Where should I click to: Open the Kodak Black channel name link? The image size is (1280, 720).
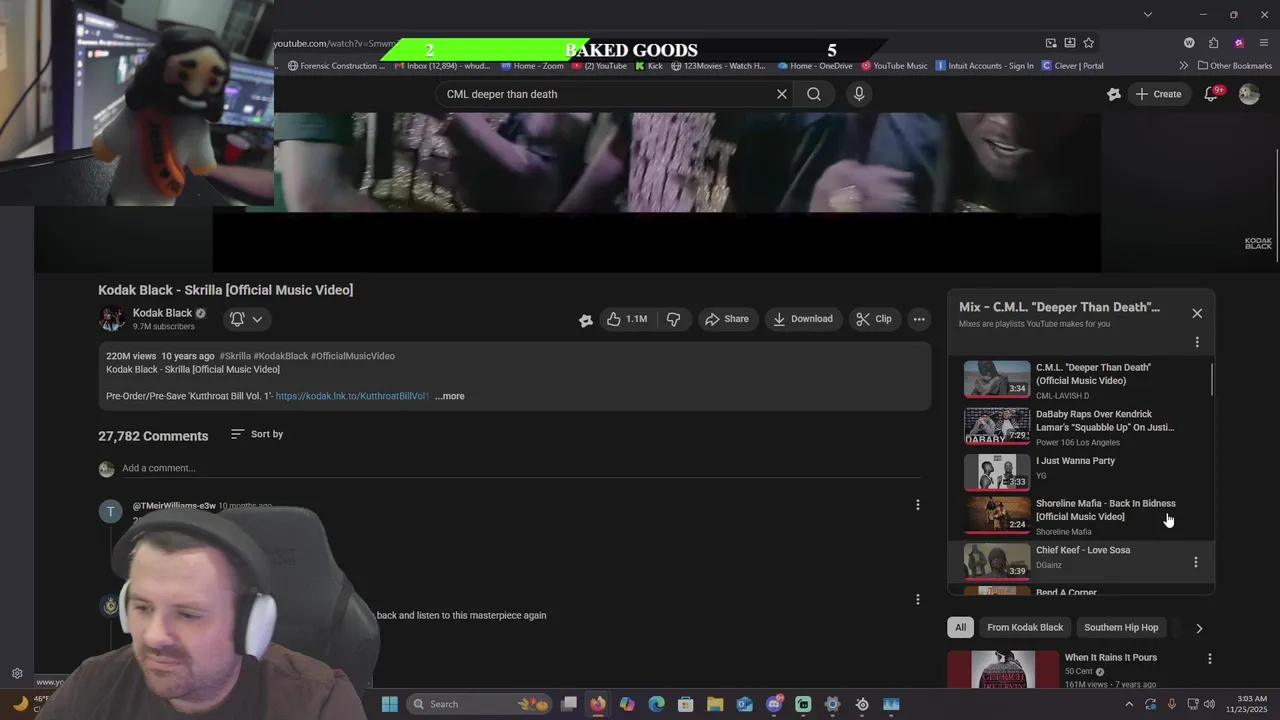pyautogui.click(x=162, y=313)
